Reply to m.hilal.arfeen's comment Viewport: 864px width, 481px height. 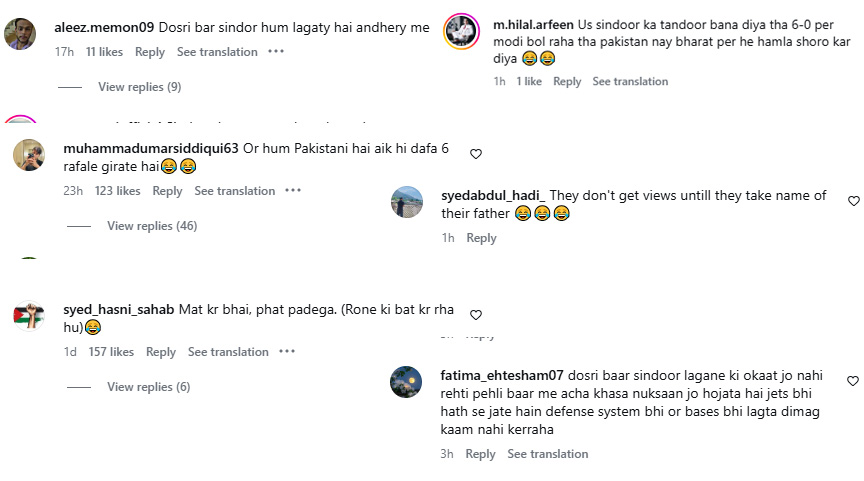click(x=567, y=82)
